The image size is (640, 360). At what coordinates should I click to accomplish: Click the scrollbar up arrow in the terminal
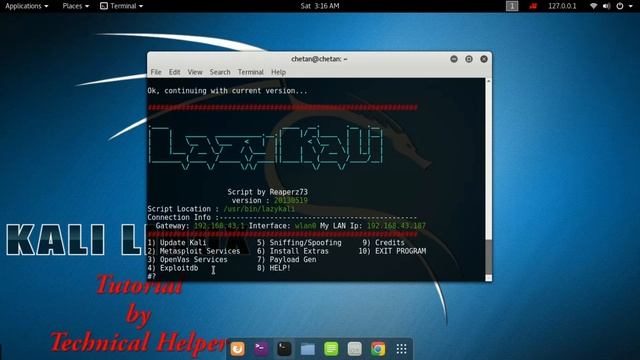coord(489,81)
